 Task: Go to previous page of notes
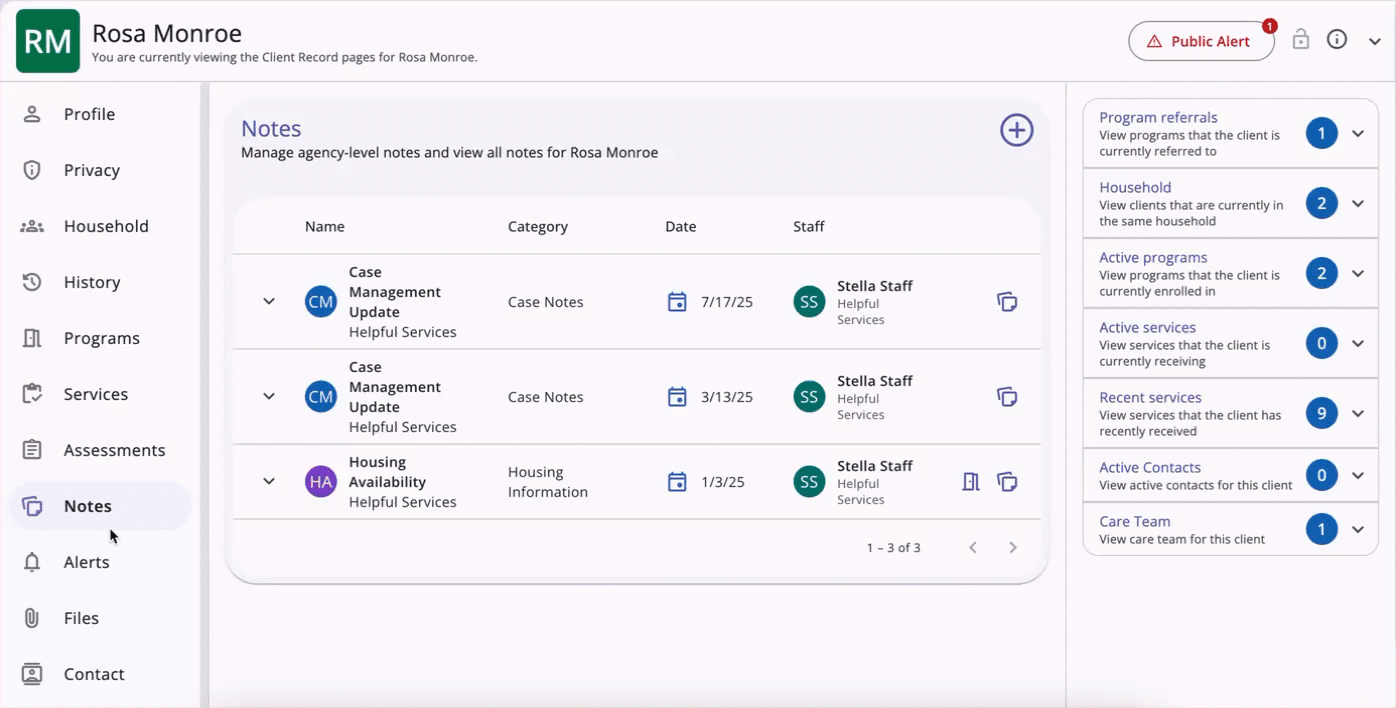coord(973,548)
